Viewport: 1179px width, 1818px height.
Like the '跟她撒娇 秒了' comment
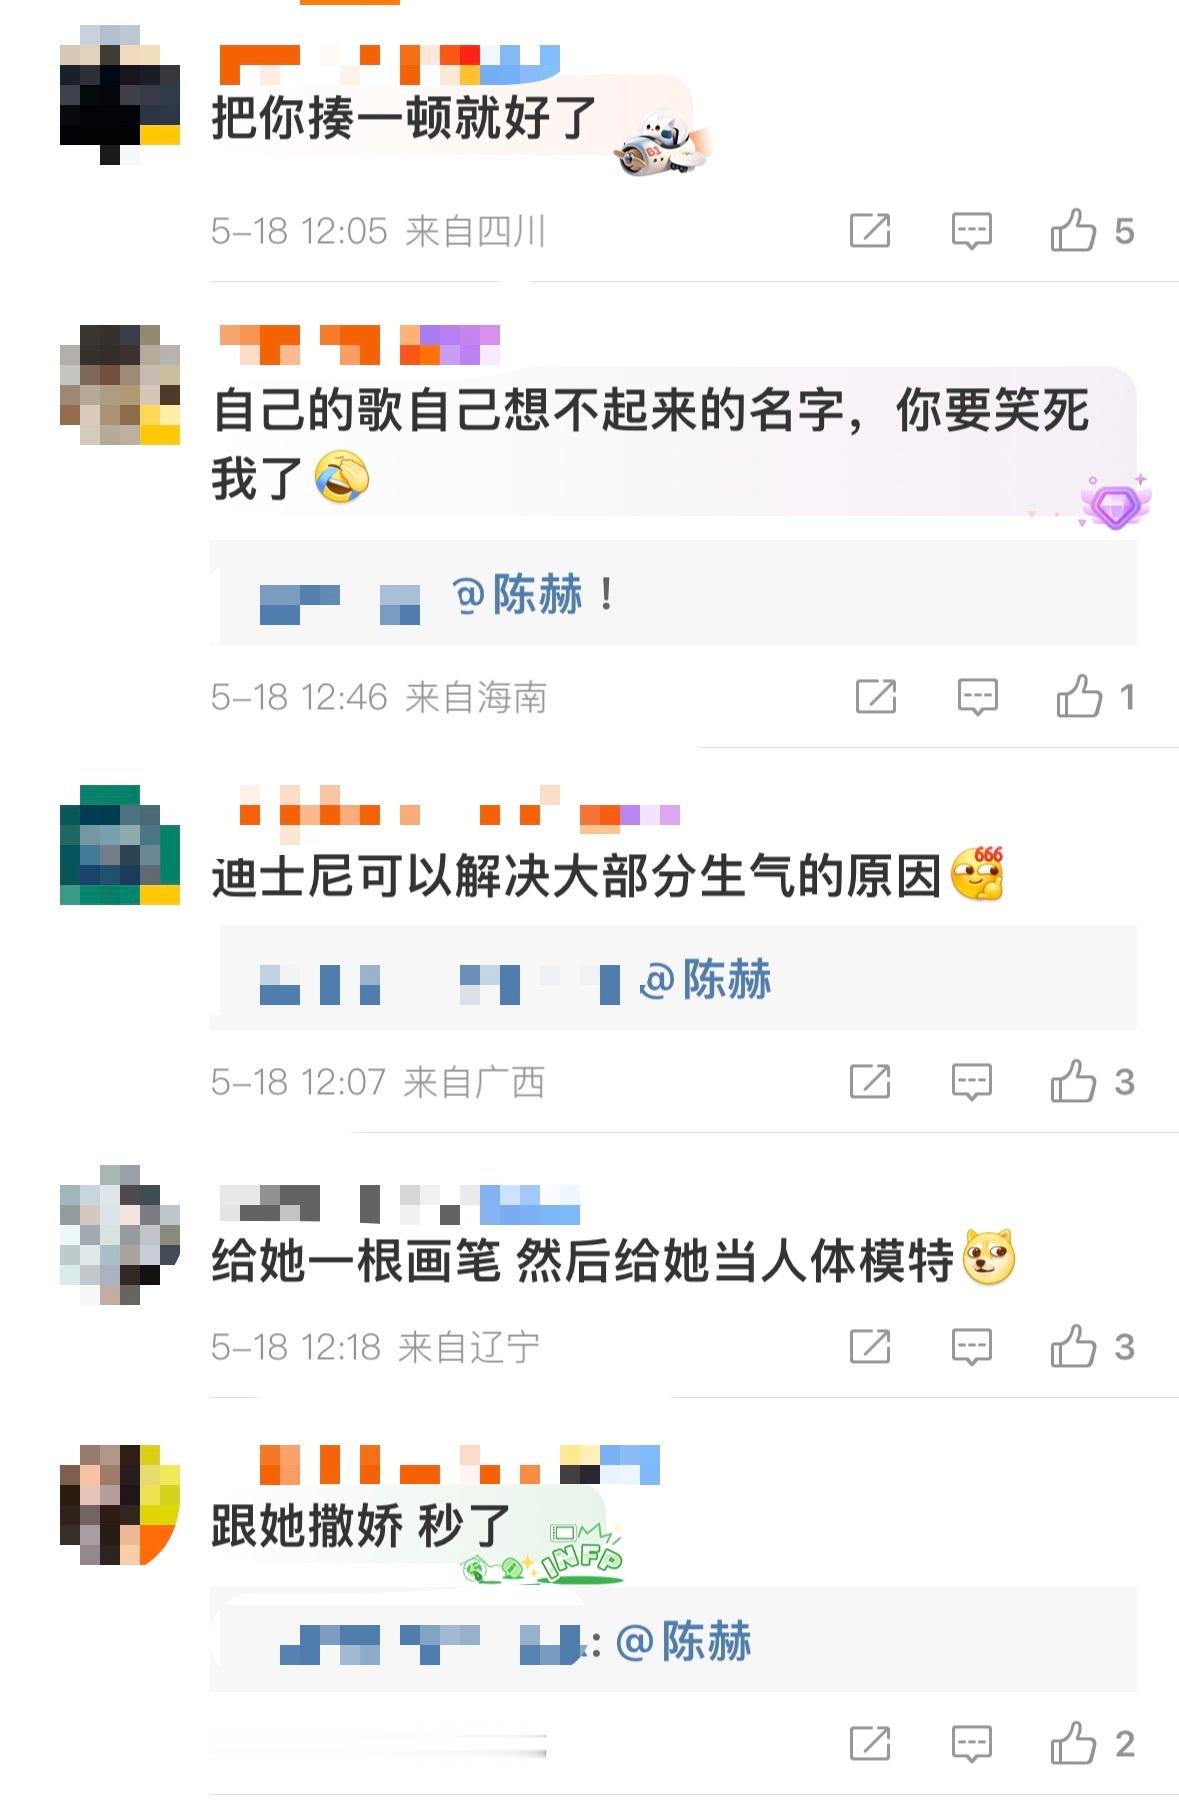[x=1091, y=1744]
